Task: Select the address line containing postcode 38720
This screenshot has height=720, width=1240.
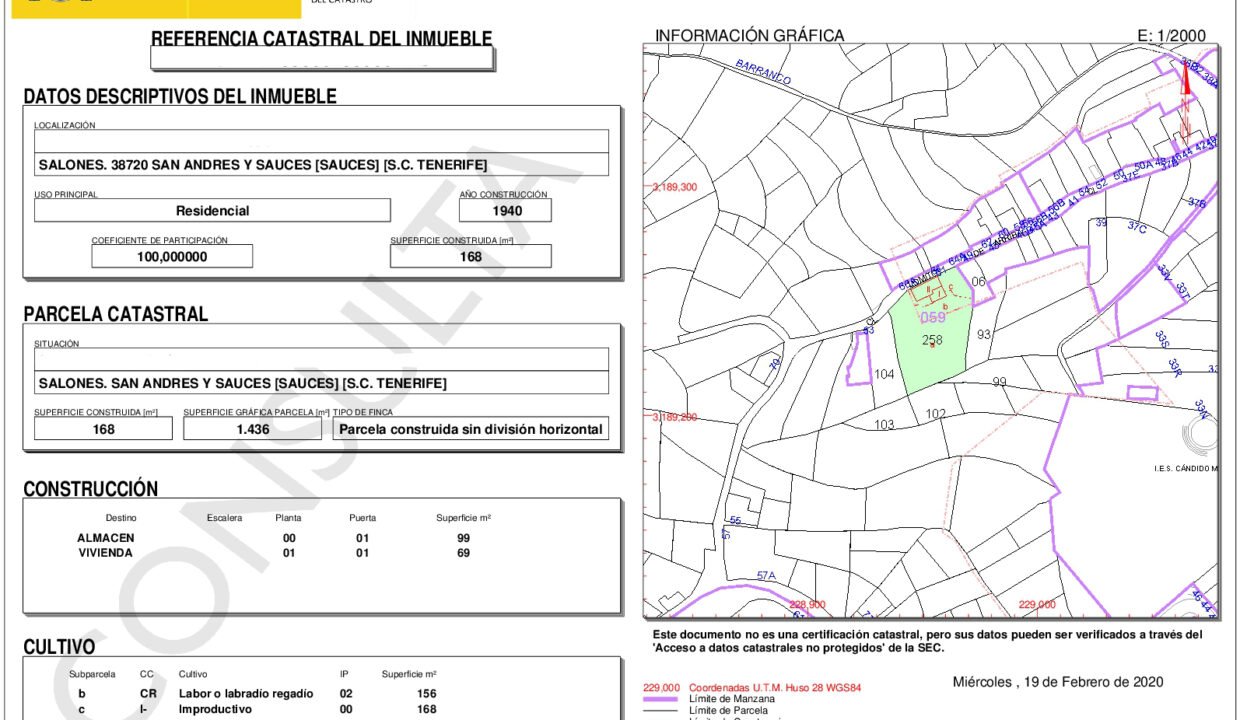Action: tap(262, 165)
